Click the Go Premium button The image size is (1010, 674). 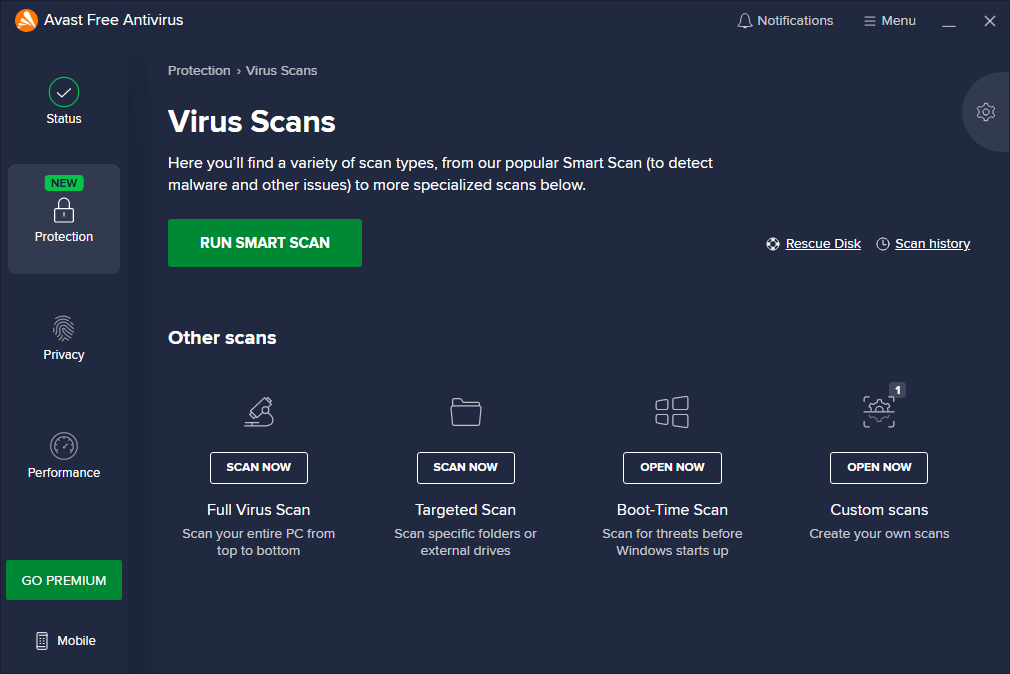pyautogui.click(x=63, y=580)
